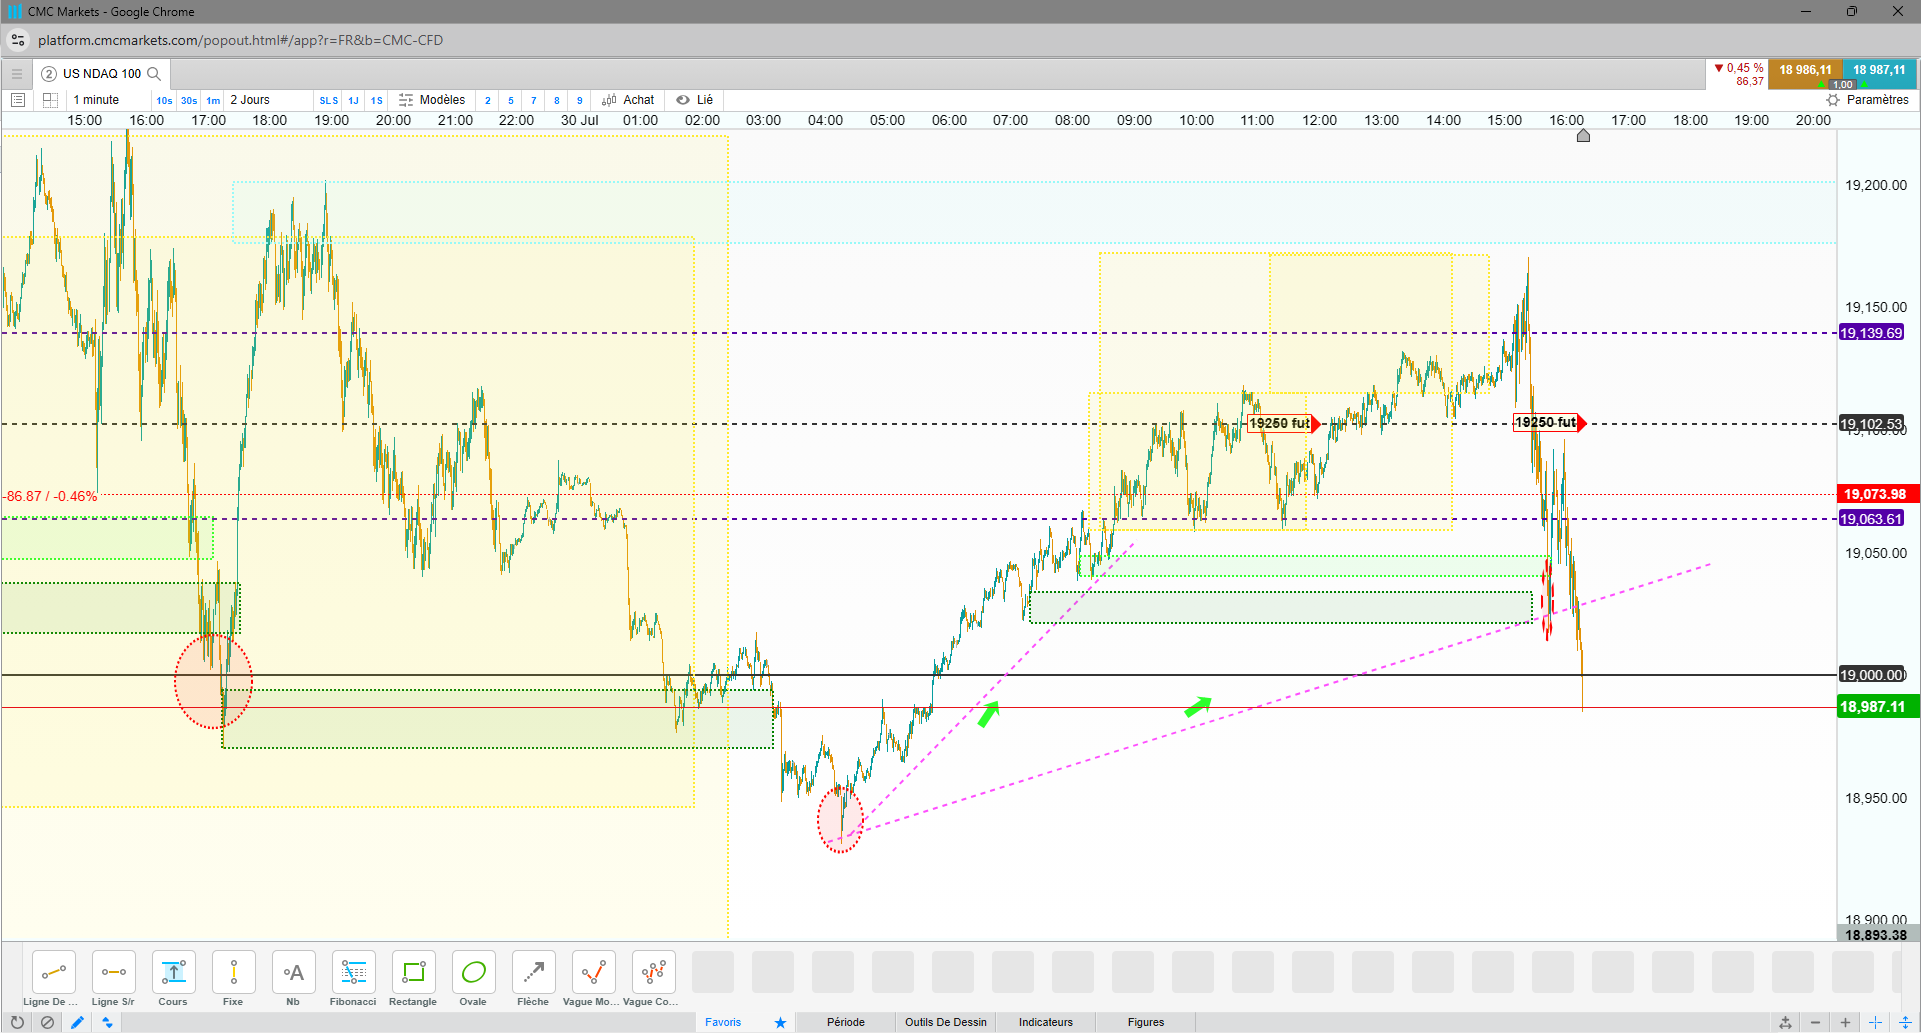Viewport: 1921px width, 1033px height.
Task: Toggle the Favoris star
Action: click(x=780, y=1022)
